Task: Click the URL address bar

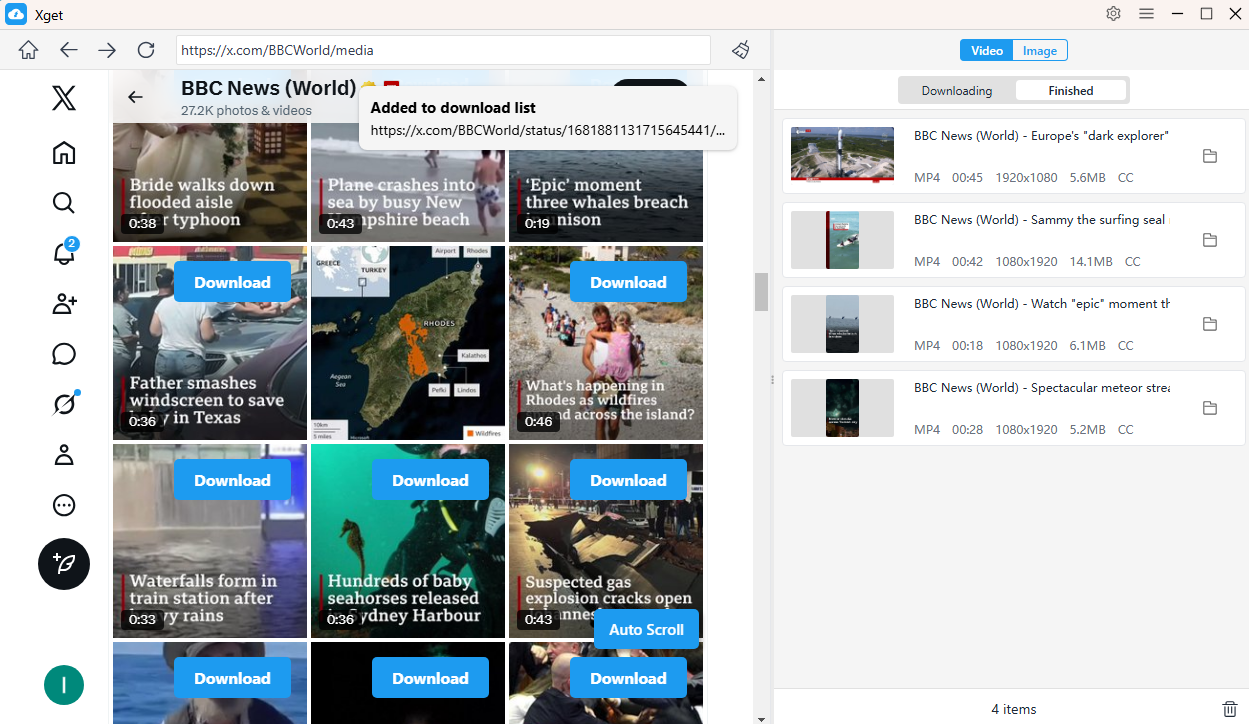Action: click(443, 50)
